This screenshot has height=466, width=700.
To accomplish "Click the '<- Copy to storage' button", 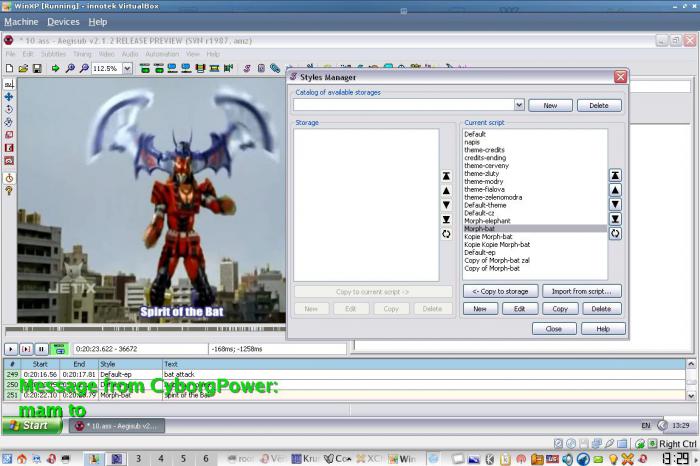I will (500, 291).
